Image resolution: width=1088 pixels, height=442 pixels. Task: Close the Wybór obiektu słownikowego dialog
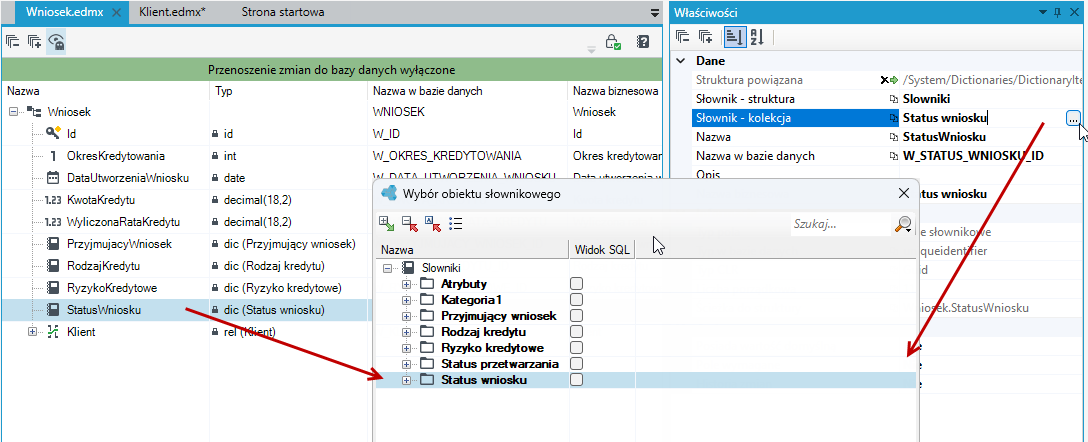click(x=903, y=194)
